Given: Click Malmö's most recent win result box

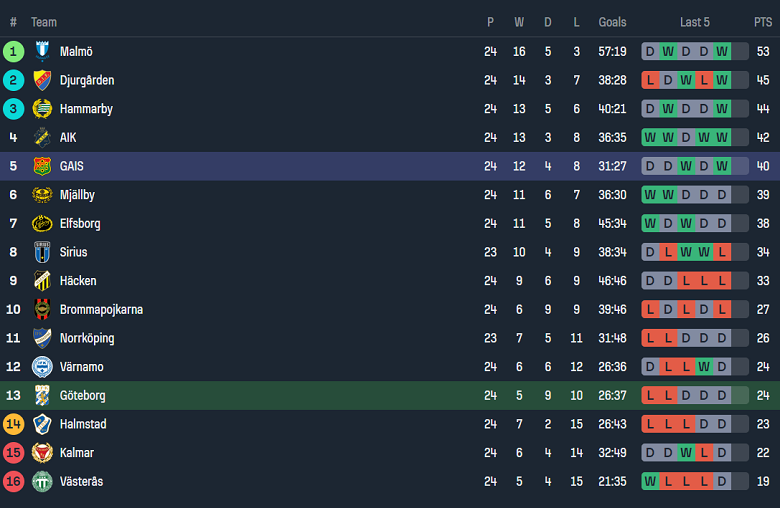Looking at the screenshot, I should 722,51.
